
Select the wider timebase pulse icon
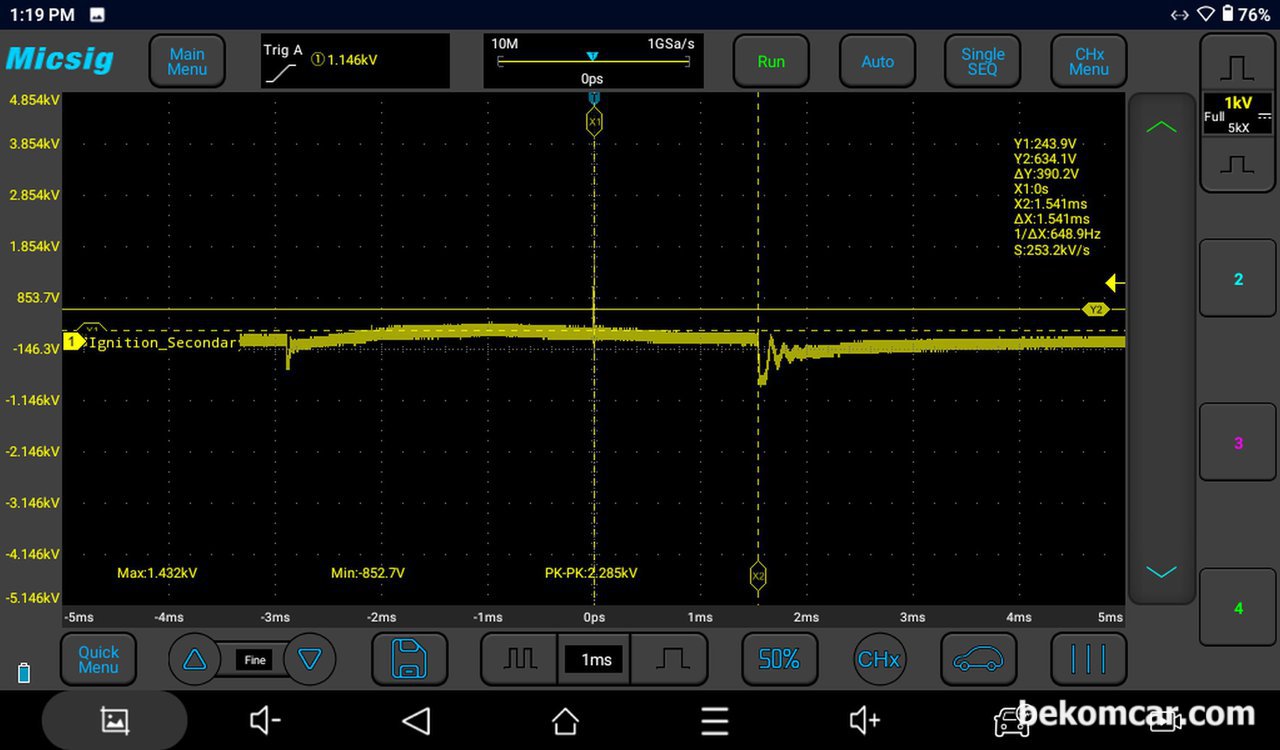tap(672, 660)
